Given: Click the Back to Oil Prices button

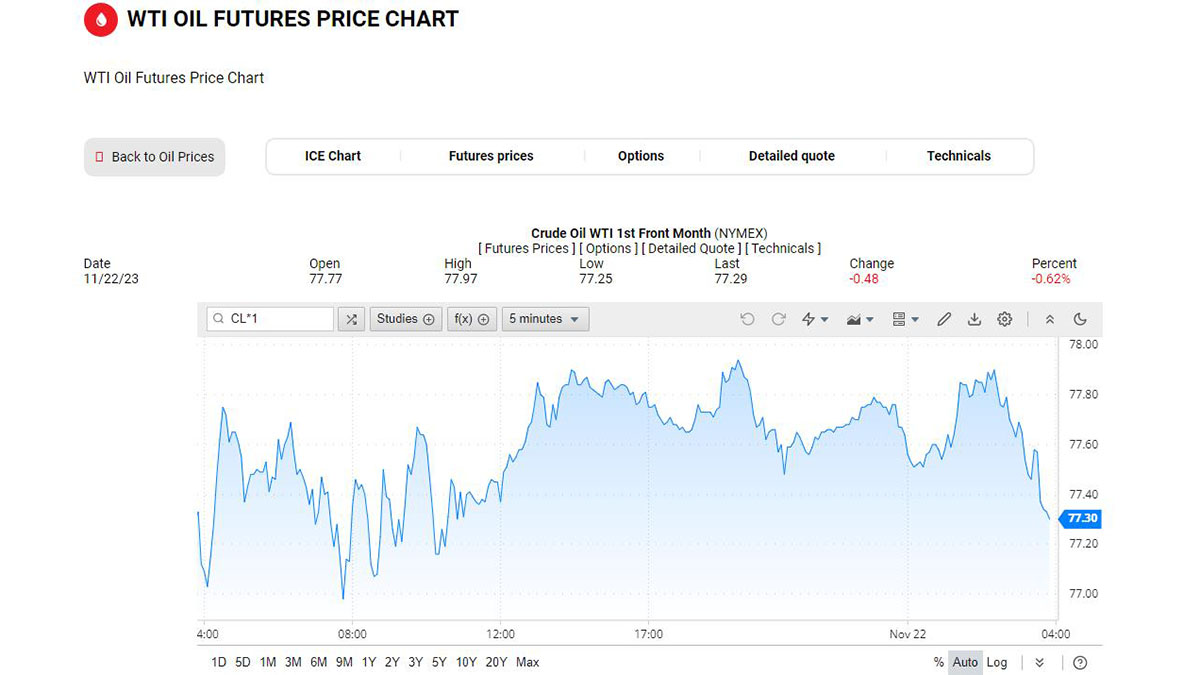Looking at the screenshot, I should [155, 157].
